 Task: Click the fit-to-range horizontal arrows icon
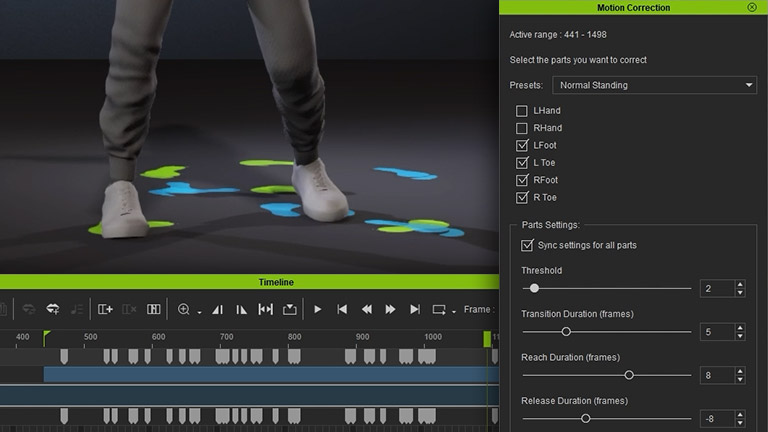(265, 310)
